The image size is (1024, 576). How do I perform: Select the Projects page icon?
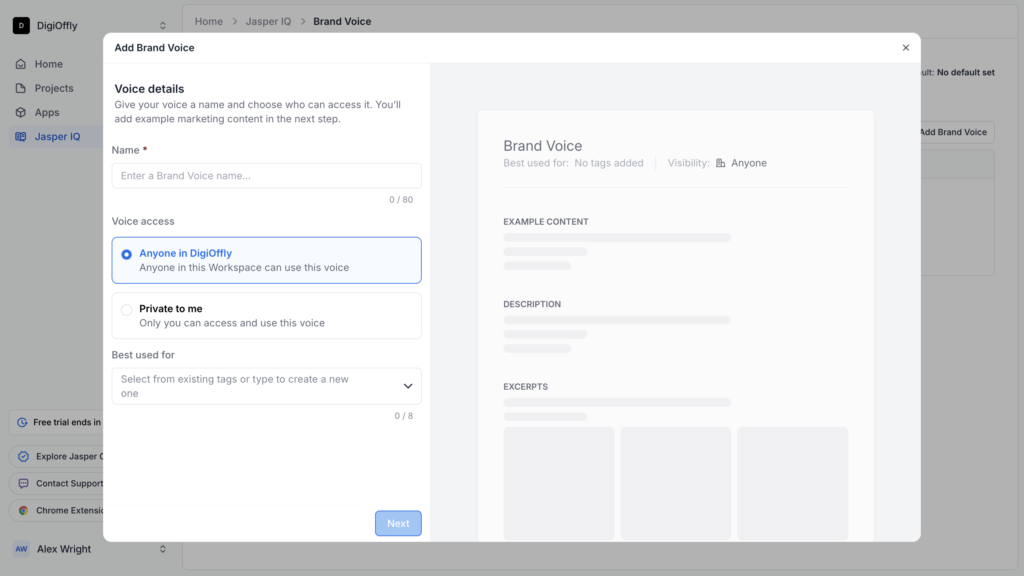tap(21, 88)
